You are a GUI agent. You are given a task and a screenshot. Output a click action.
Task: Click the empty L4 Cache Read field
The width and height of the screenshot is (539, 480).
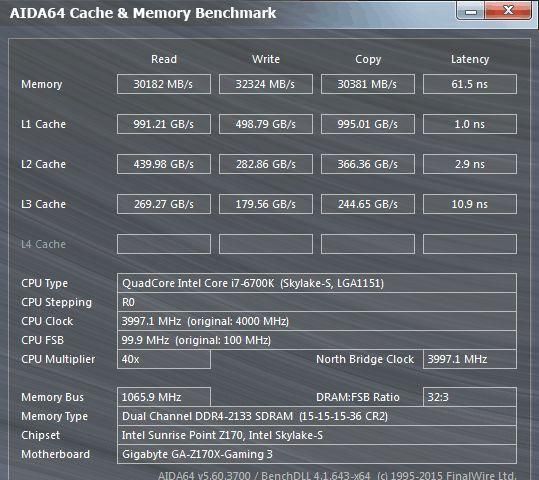(x=164, y=244)
